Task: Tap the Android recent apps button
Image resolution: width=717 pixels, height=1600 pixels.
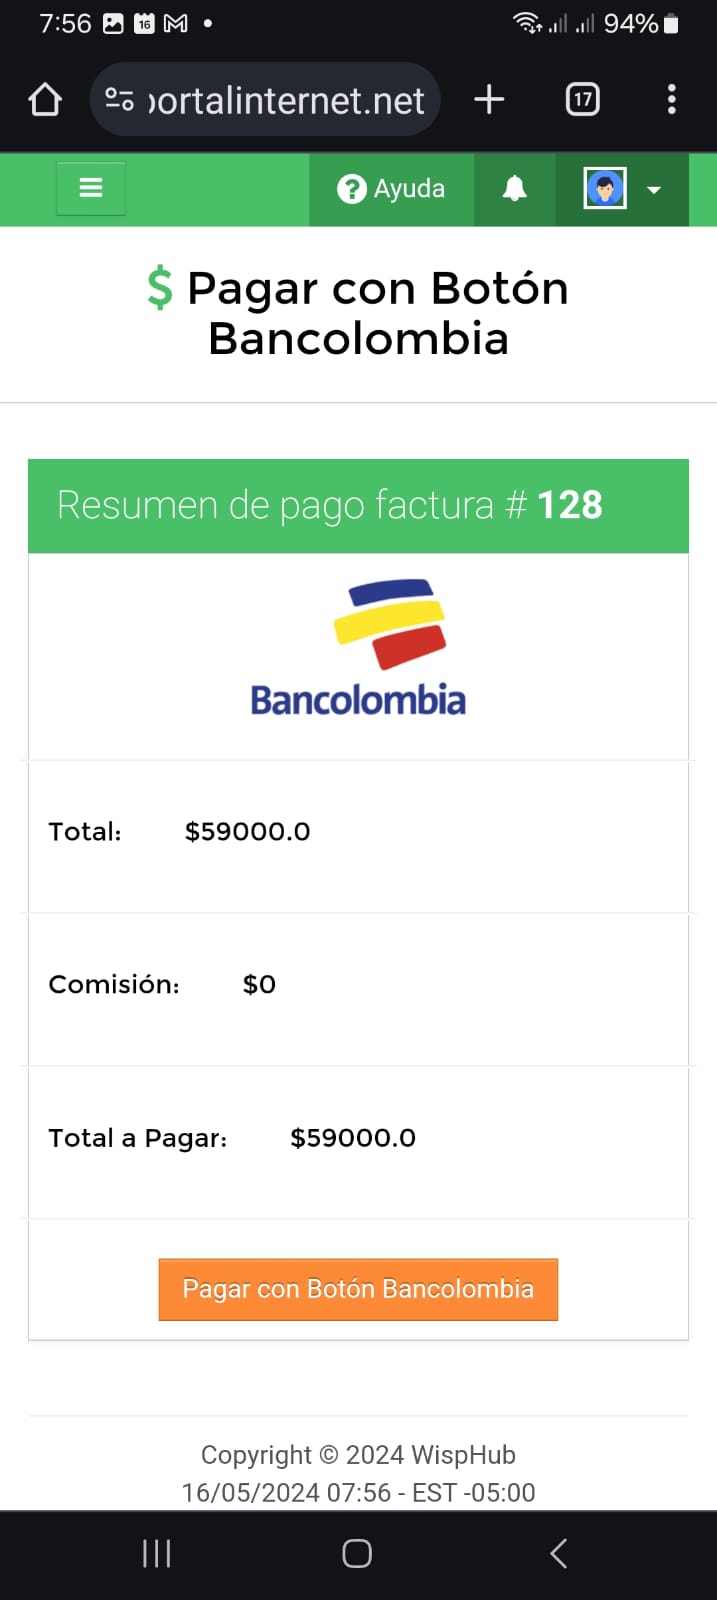Action: 157,1553
